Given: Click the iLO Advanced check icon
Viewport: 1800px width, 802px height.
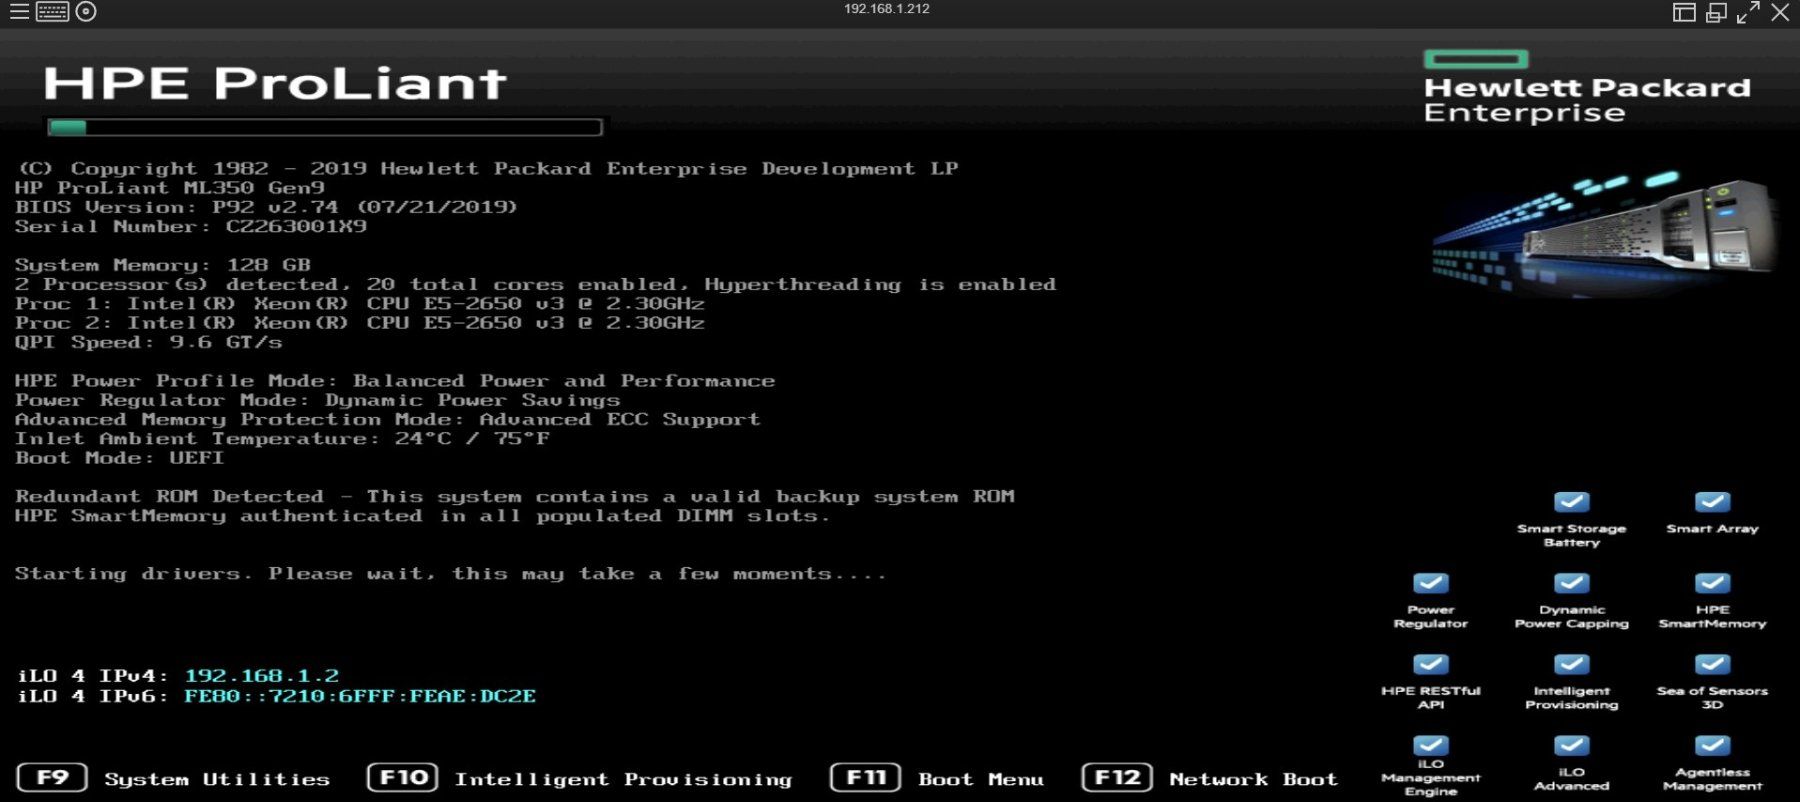Looking at the screenshot, I should coord(1571,745).
